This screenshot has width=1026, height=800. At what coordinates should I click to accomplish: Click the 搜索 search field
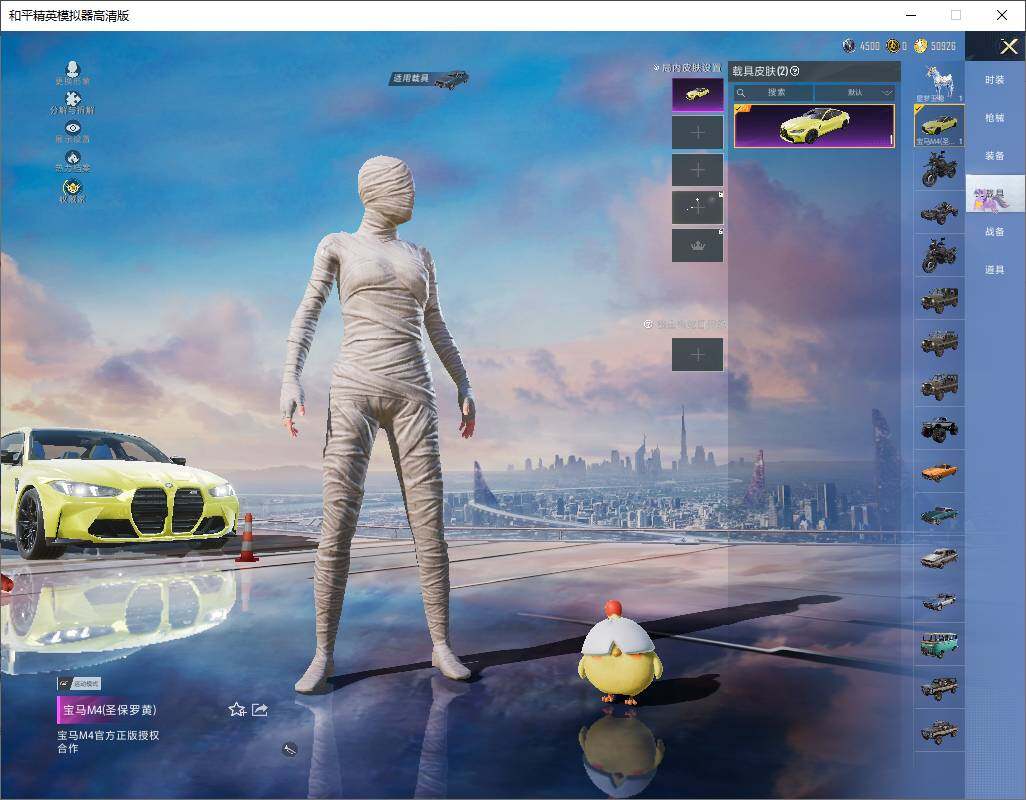pos(773,92)
